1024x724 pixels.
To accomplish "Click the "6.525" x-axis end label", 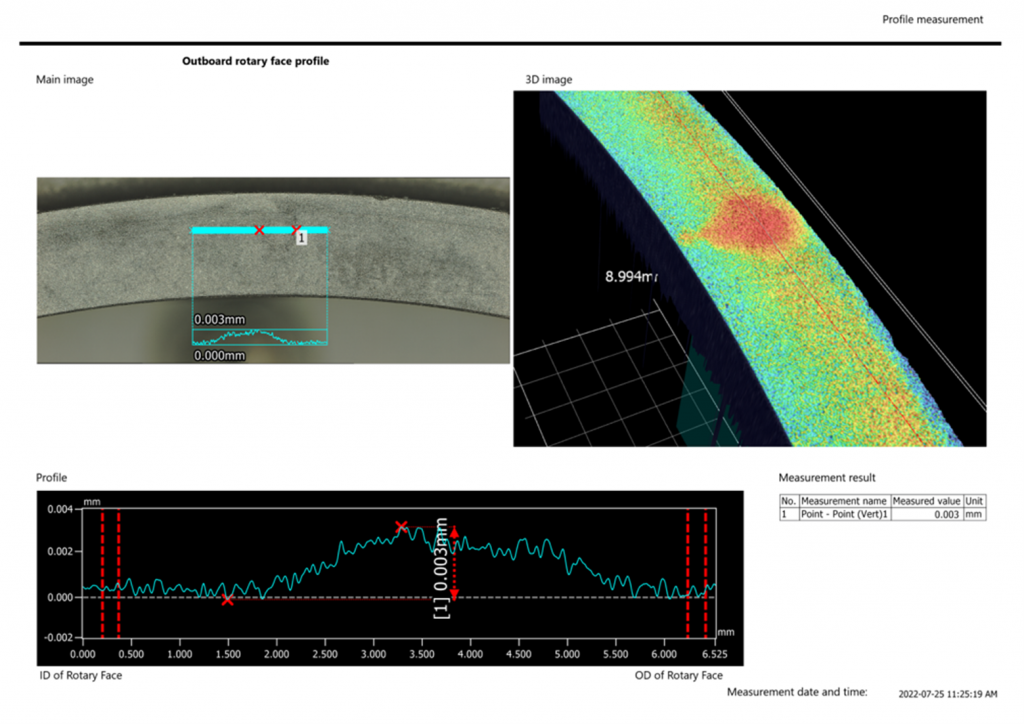I will pos(714,654).
